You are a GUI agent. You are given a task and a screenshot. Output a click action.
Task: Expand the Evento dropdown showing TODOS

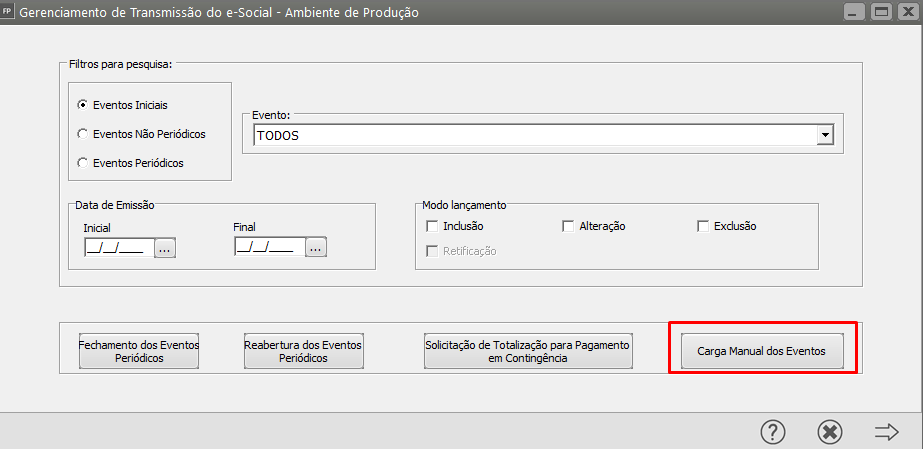tap(825, 135)
